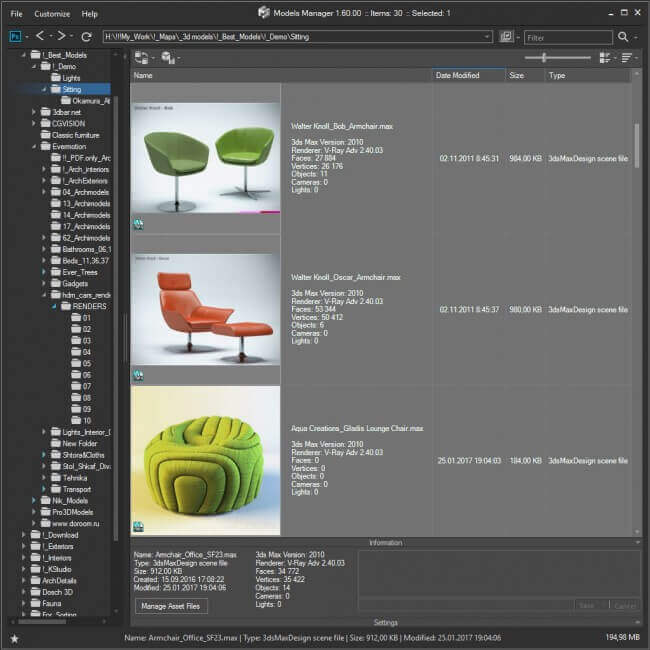Collapse the RENDERS folder
Viewport: 650px width, 650px height.
54,306
